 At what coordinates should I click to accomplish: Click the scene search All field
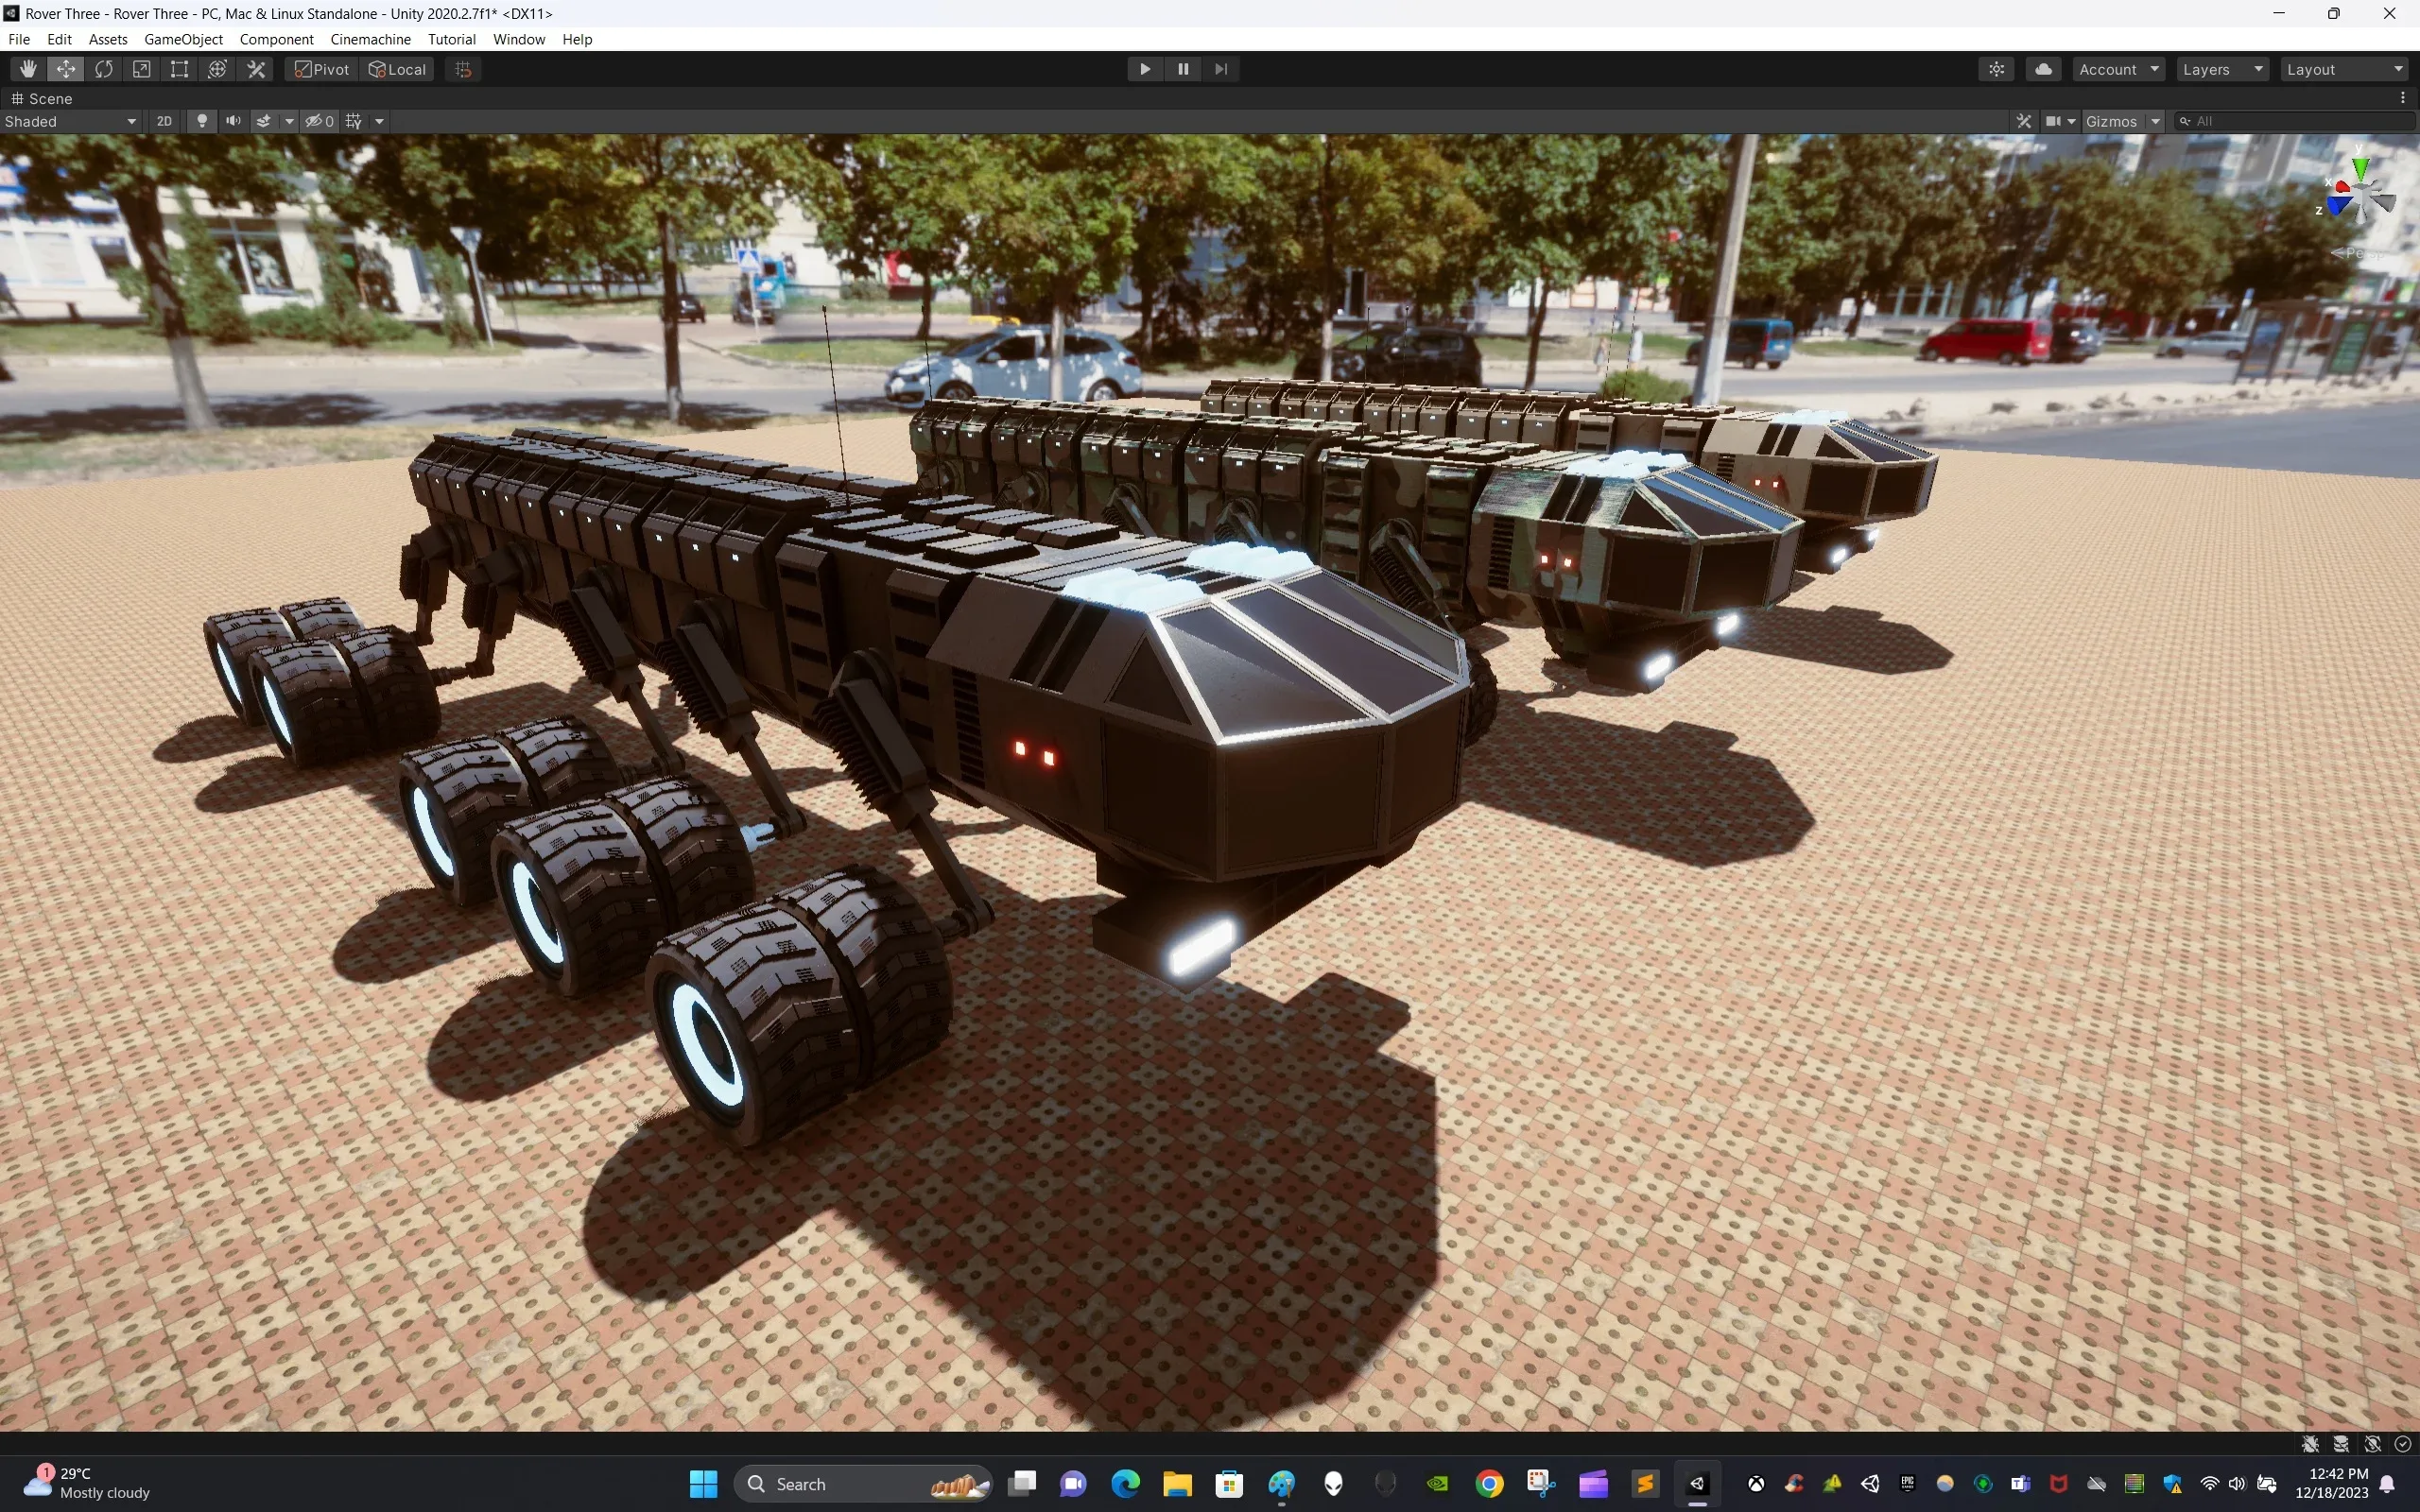click(x=2294, y=120)
